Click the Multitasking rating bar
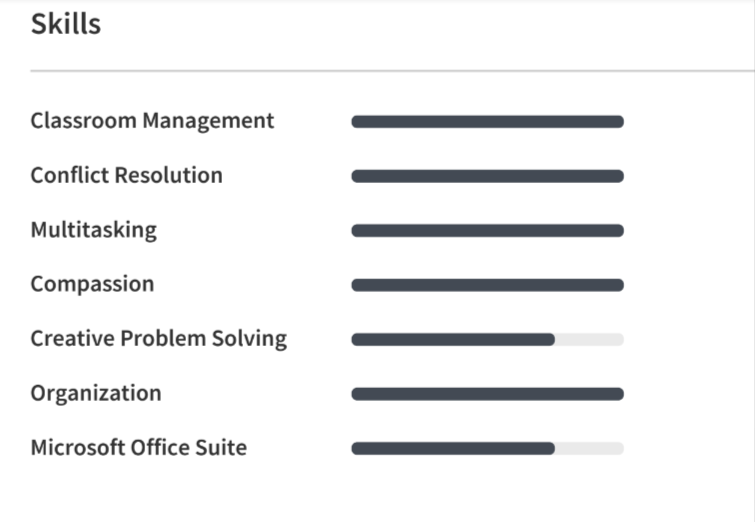The width and height of the screenshot is (755, 522). tap(488, 231)
